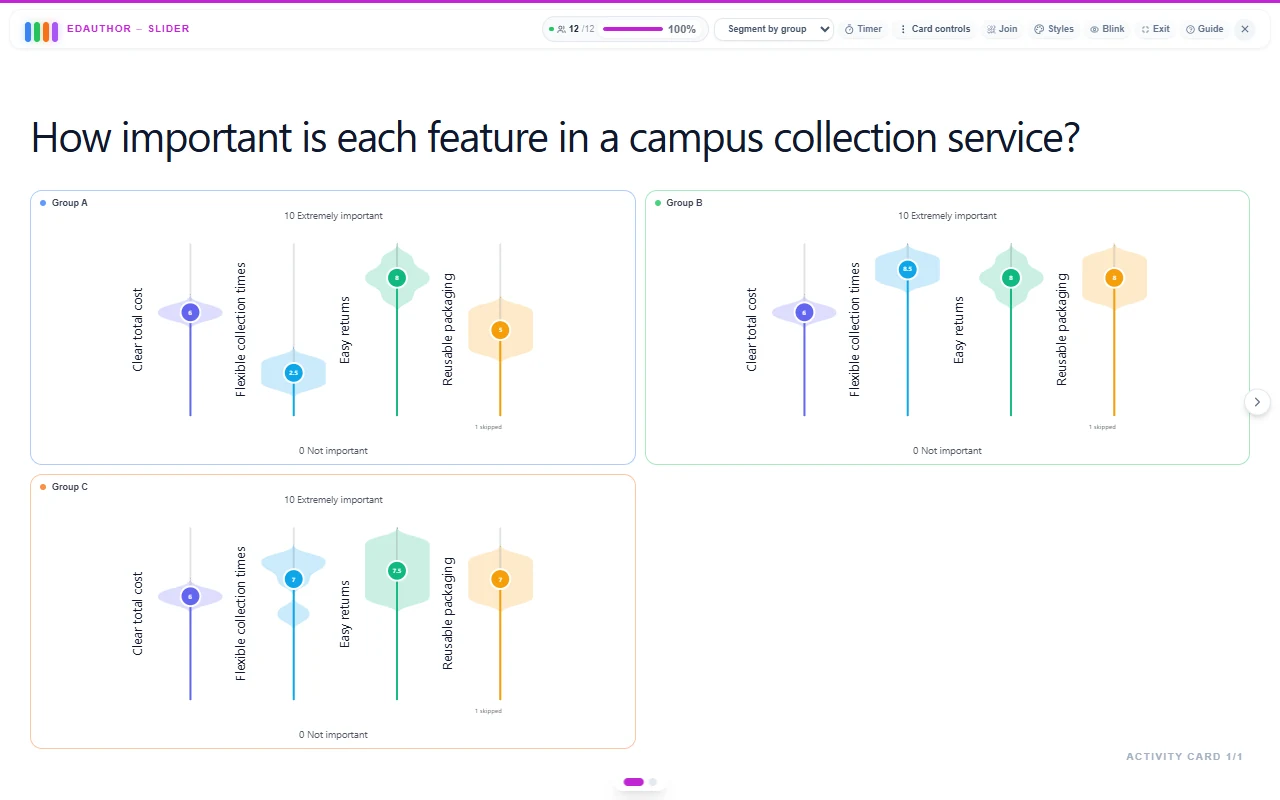This screenshot has height=800, width=1280.
Task: Click Group A's Reusable packaging marker showing 5
Action: [x=501, y=329]
